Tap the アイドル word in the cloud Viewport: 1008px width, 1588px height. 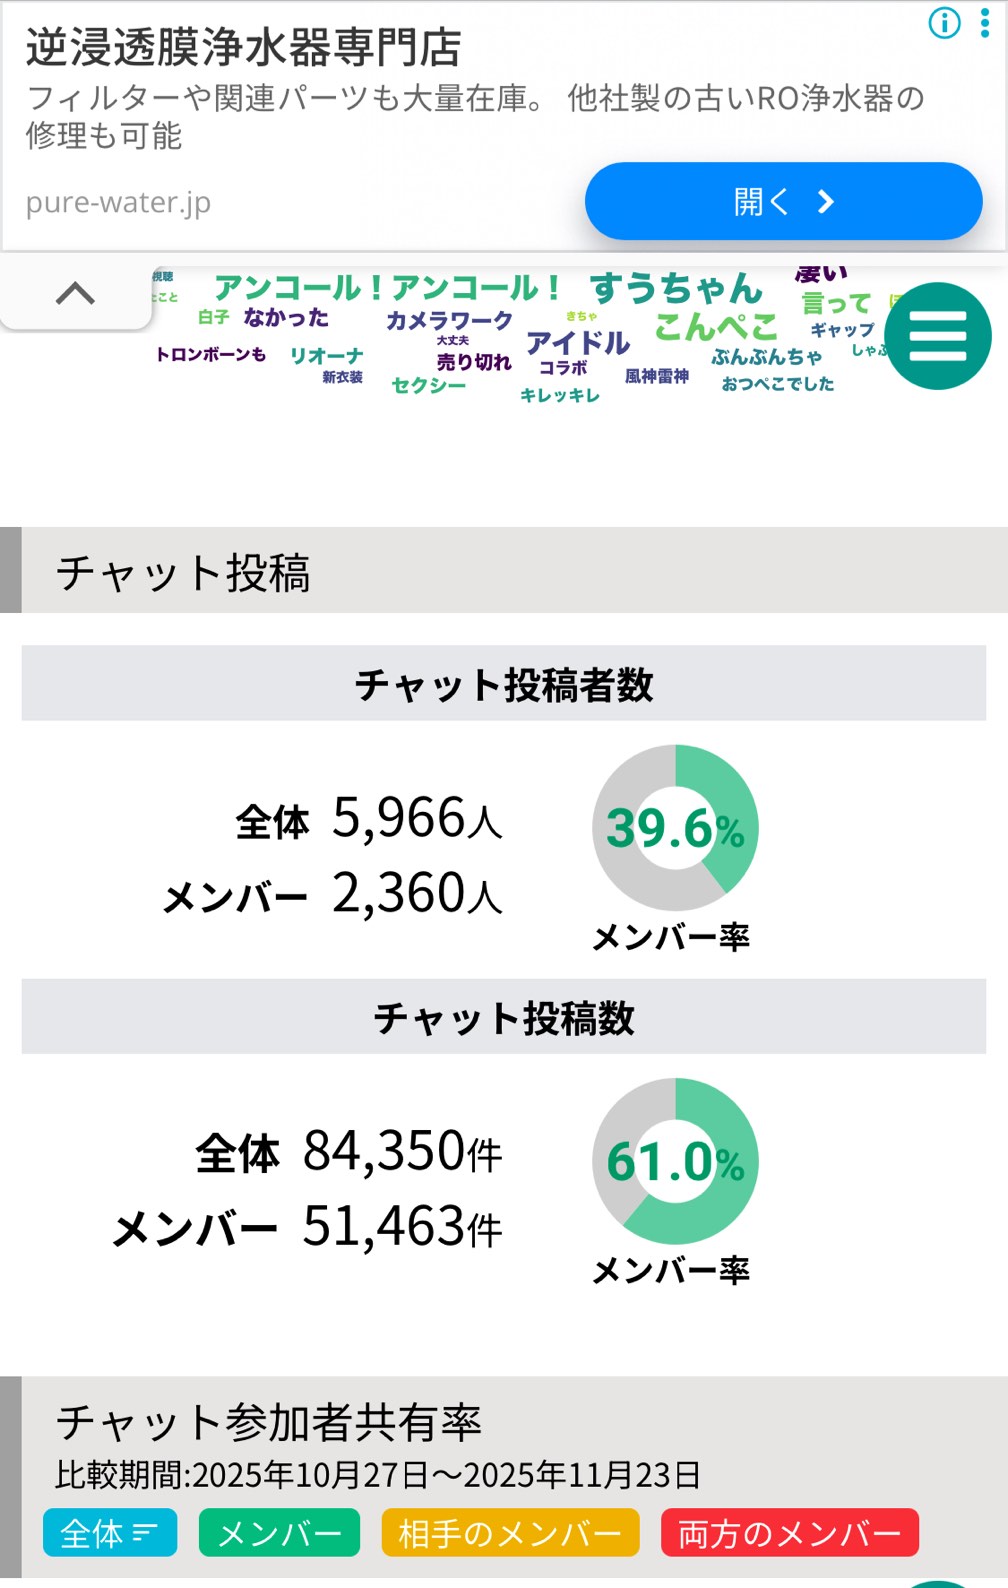pos(578,342)
